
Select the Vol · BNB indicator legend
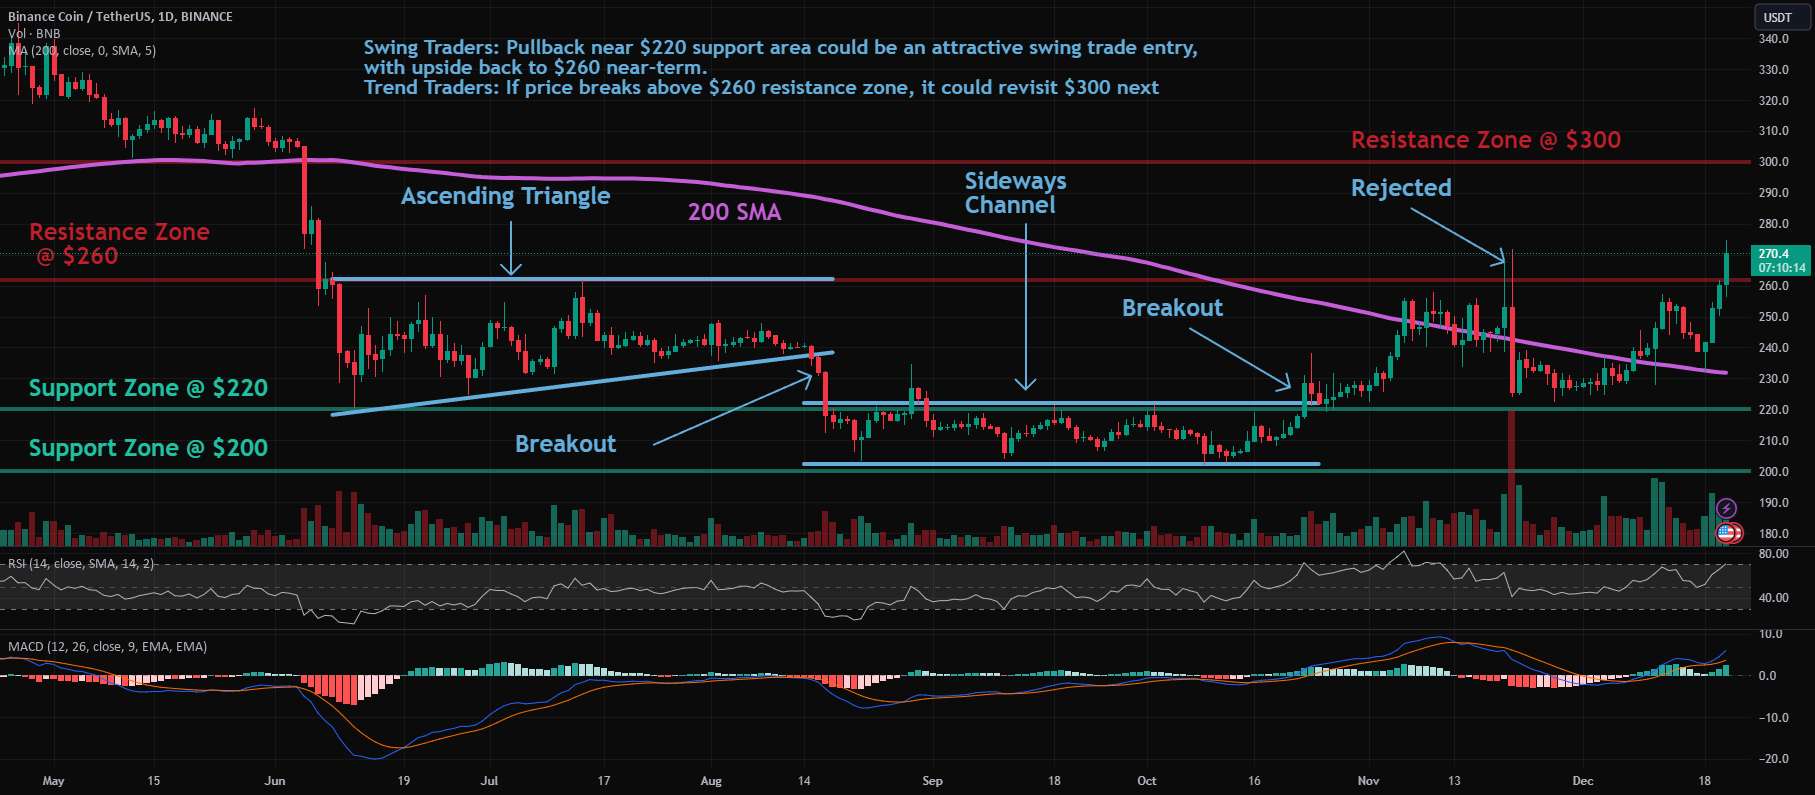pyautogui.click(x=35, y=33)
